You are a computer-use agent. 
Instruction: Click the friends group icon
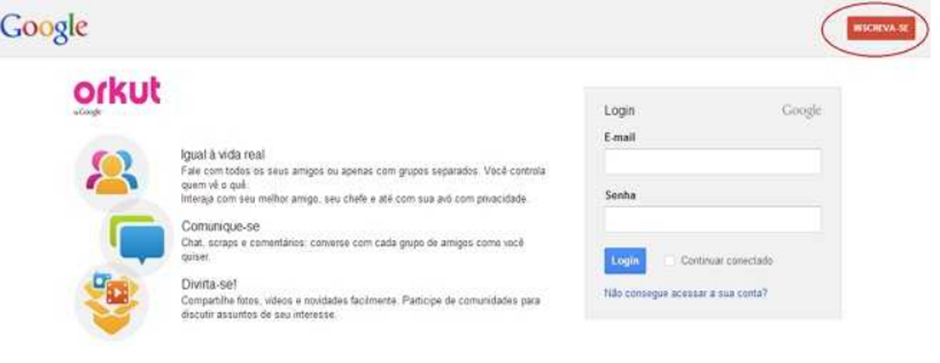[112, 173]
